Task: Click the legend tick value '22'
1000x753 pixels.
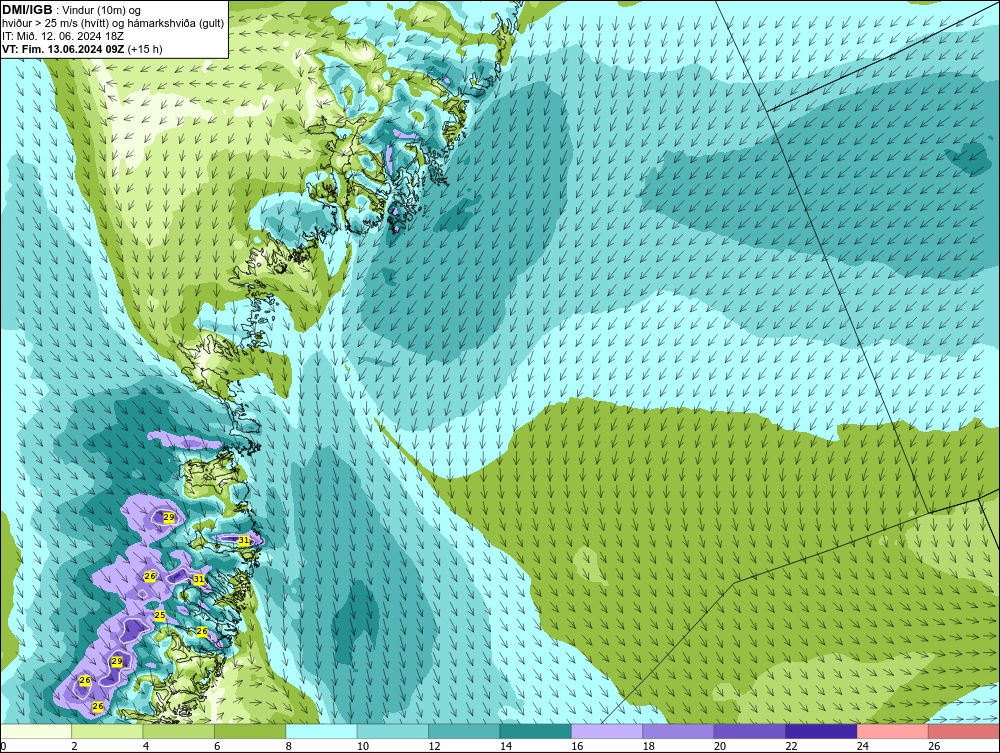Action: 791,746
